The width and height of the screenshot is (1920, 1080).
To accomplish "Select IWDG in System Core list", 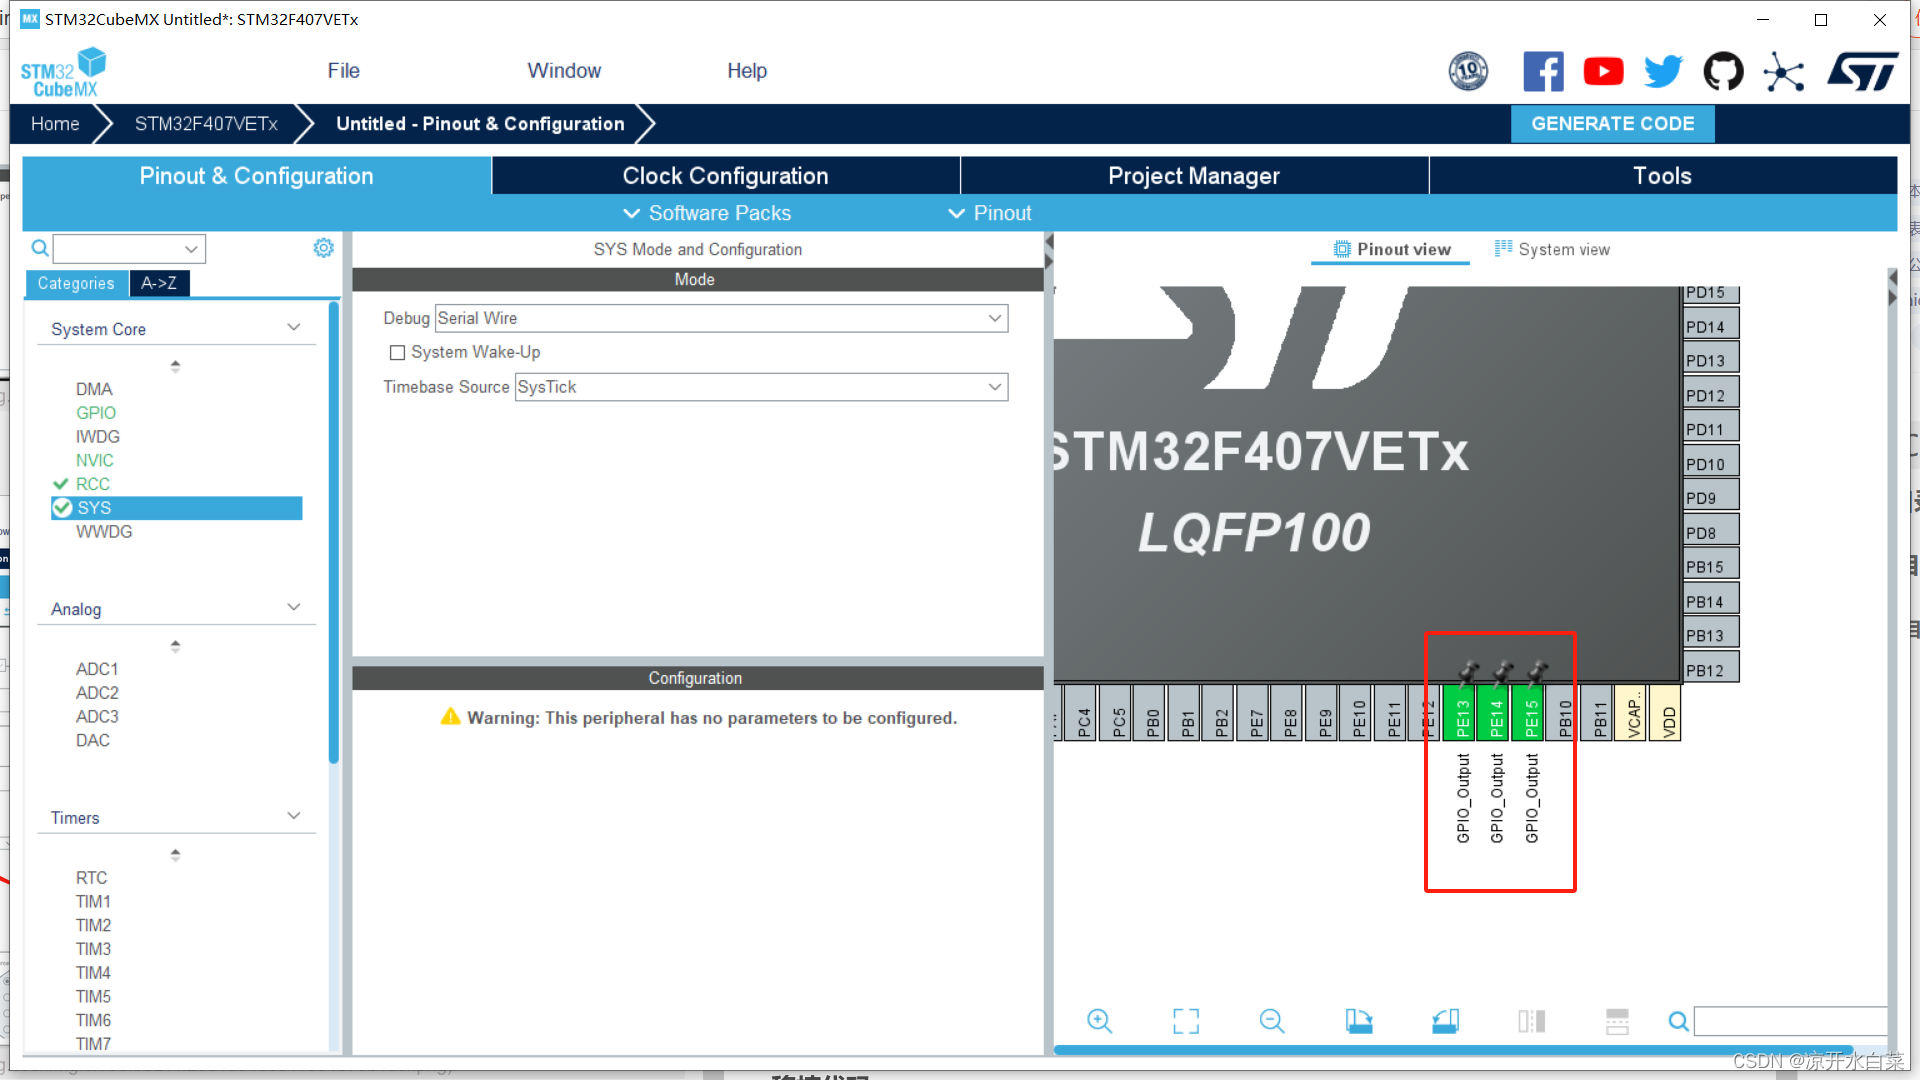I will 98,436.
